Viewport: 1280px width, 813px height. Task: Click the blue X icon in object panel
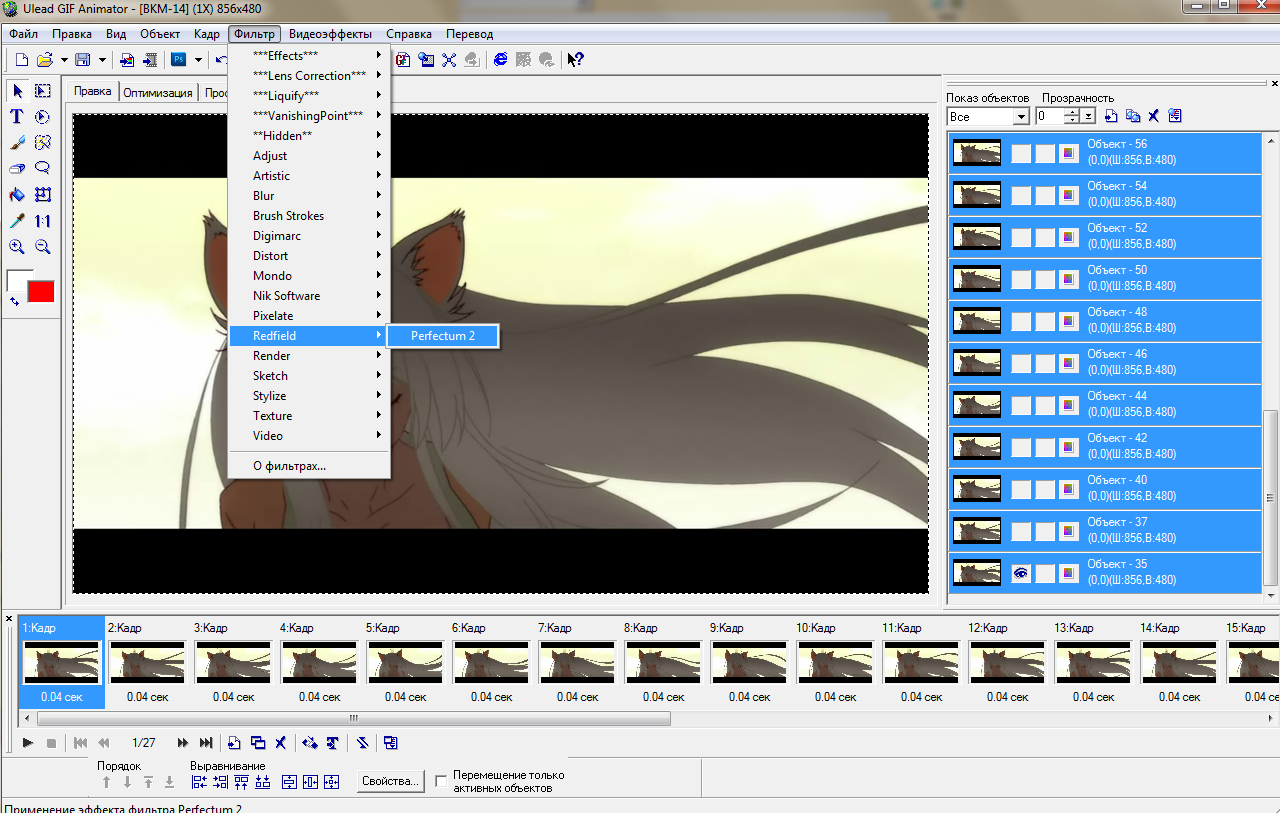click(1153, 116)
